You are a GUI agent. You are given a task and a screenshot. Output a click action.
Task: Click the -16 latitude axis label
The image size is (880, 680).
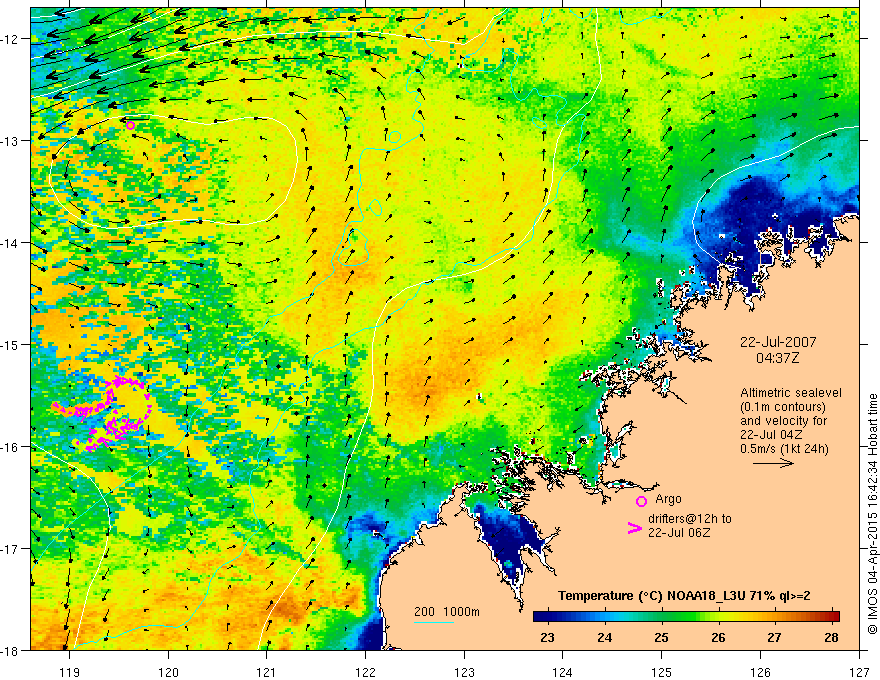(x=10, y=447)
